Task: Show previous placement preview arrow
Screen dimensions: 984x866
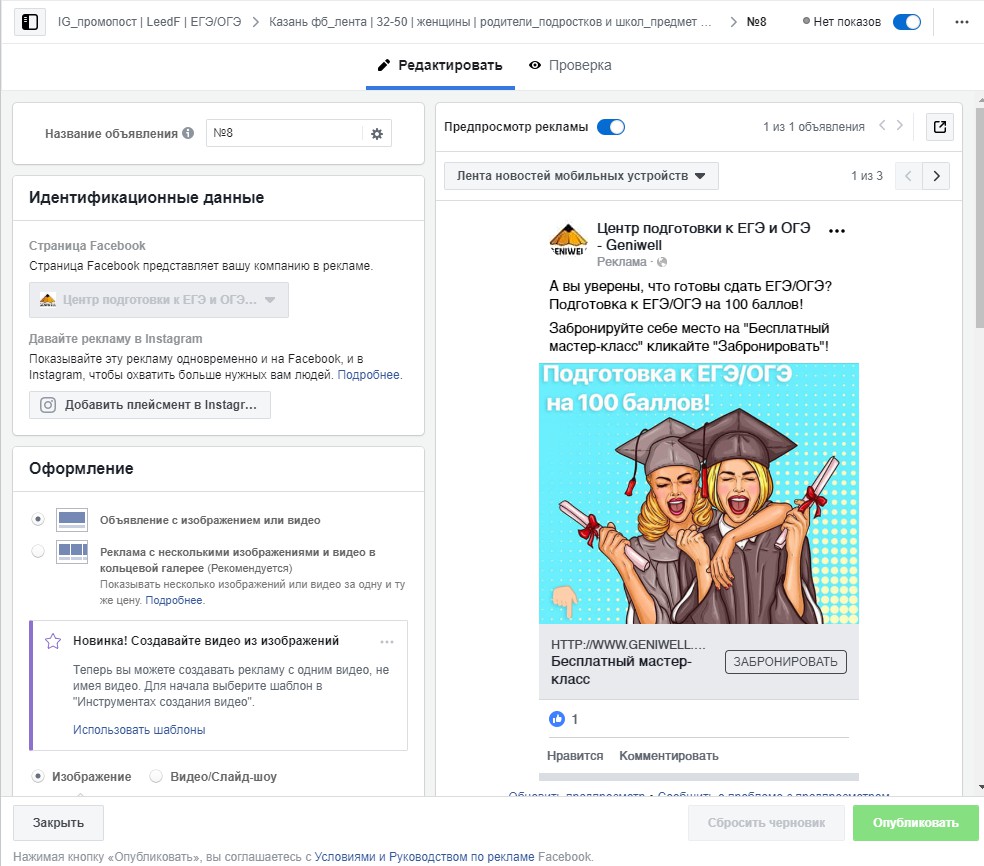Action: click(908, 176)
